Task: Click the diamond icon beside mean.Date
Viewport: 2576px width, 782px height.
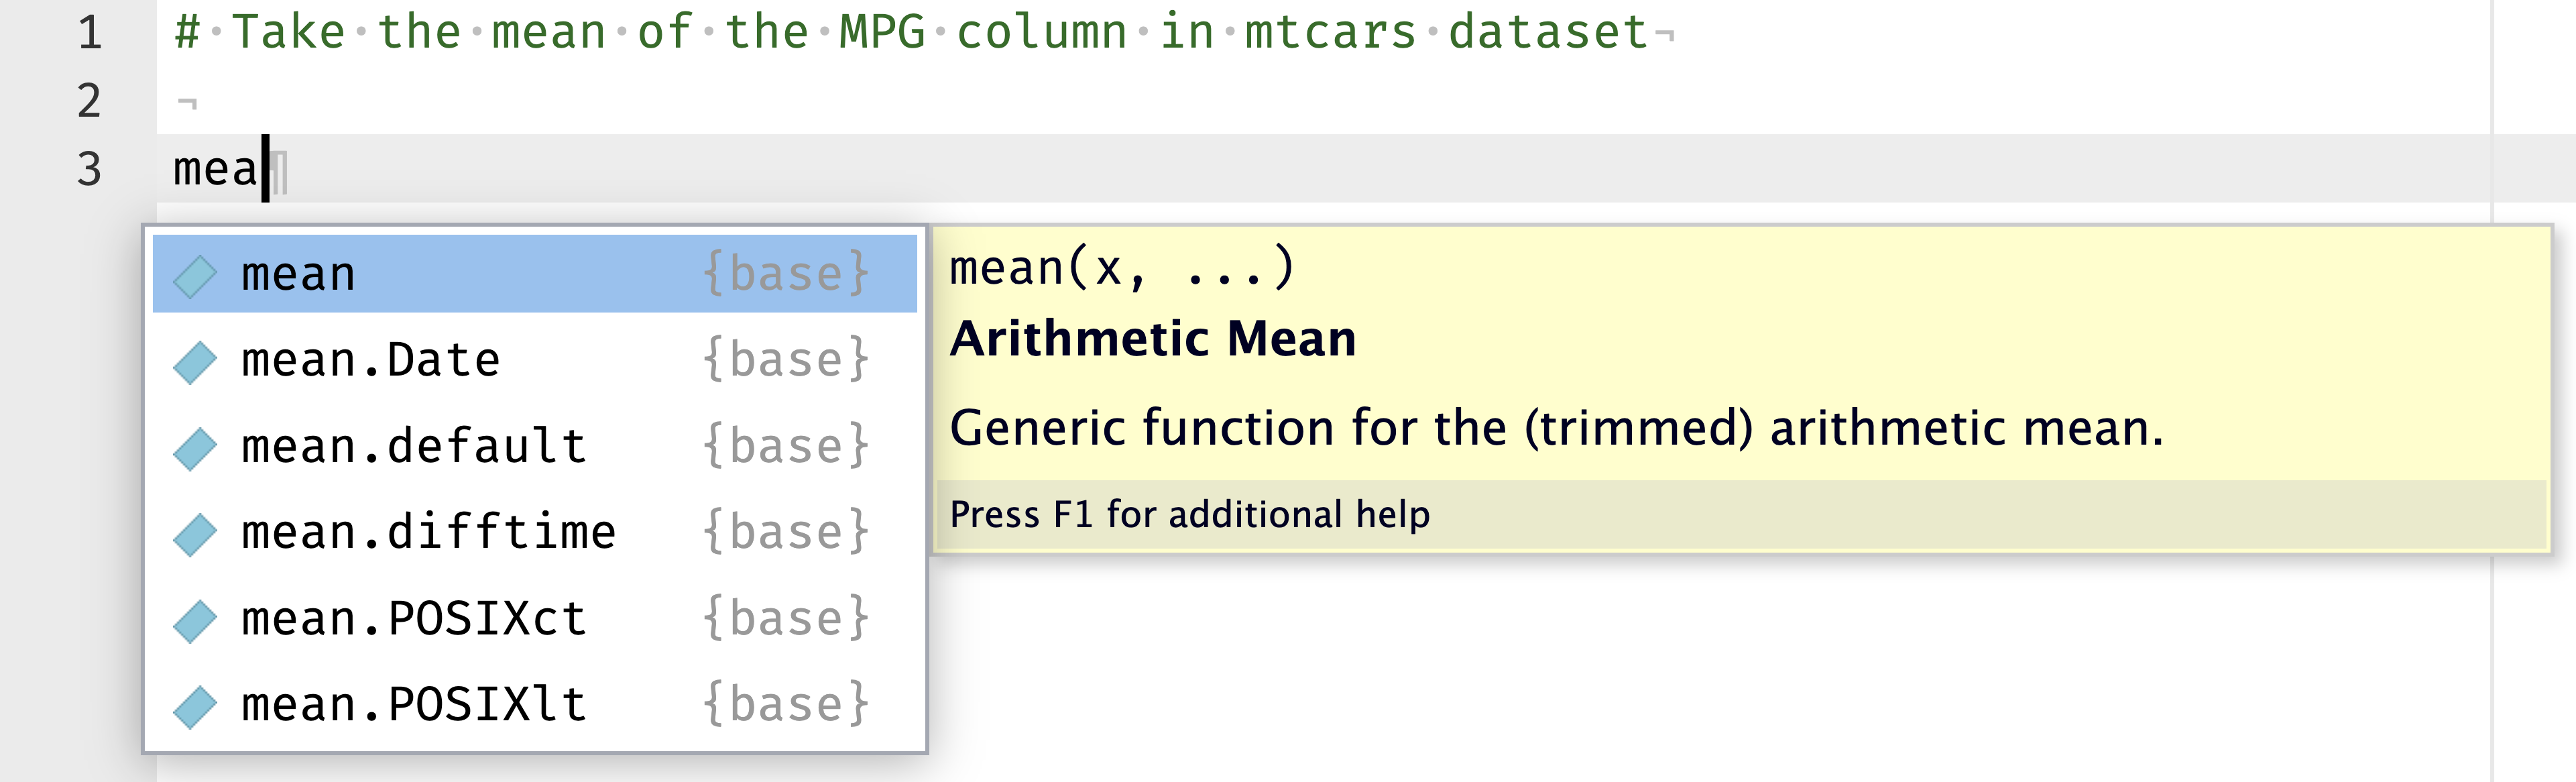Action: [x=194, y=362]
